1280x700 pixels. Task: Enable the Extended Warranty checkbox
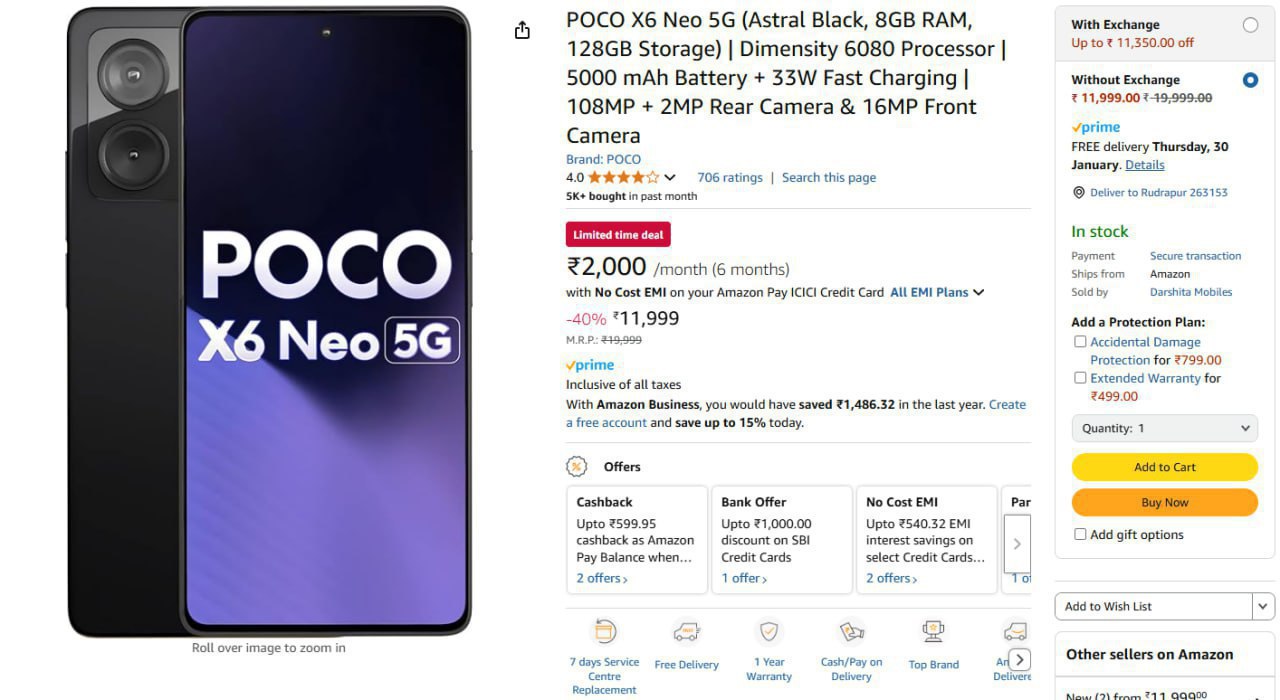1080,378
